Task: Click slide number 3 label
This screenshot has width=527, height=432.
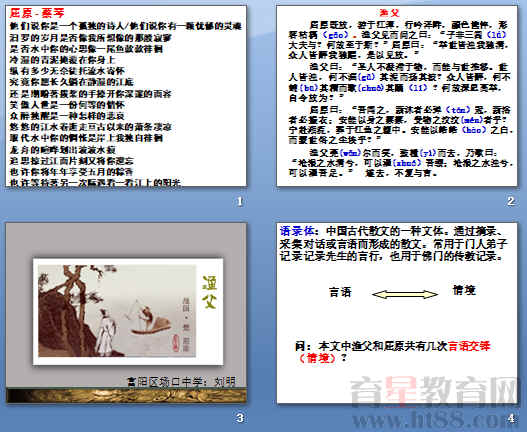Action: (x=240, y=418)
